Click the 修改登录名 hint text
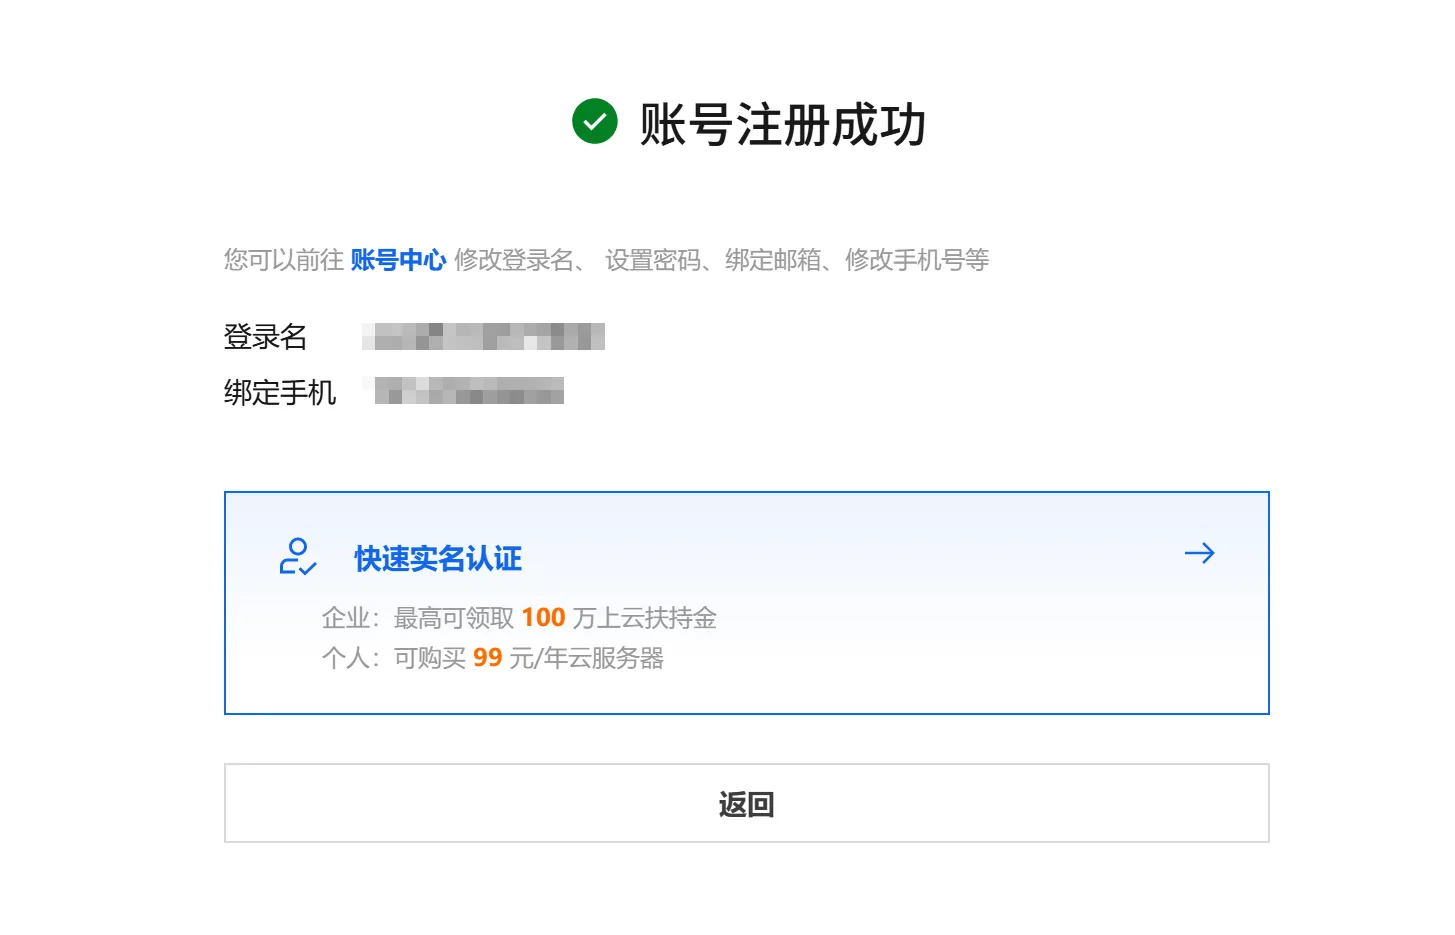The height and width of the screenshot is (935, 1455). click(x=514, y=260)
